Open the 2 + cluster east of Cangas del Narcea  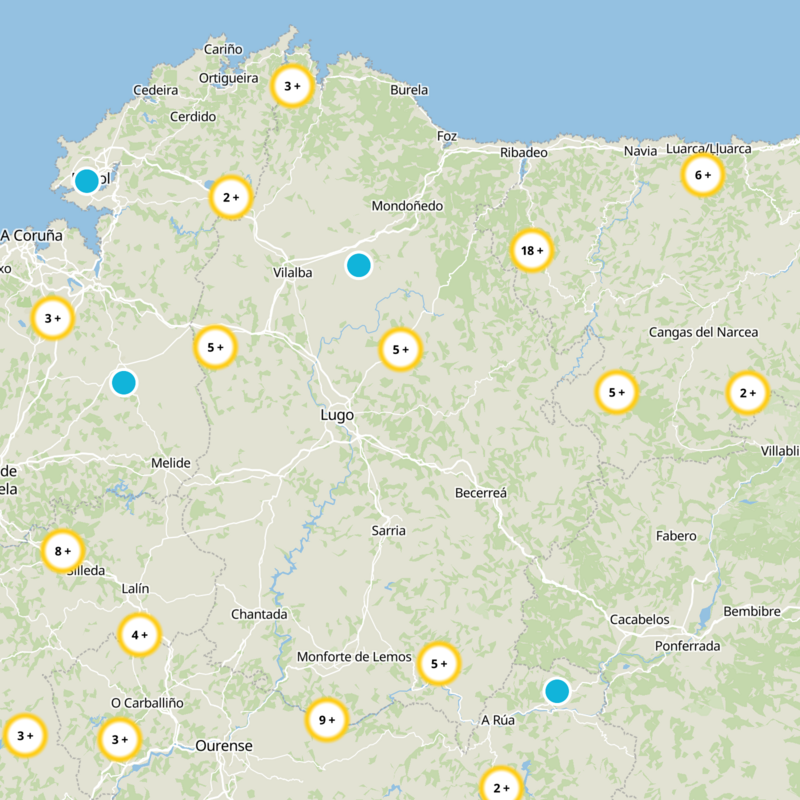(x=747, y=393)
